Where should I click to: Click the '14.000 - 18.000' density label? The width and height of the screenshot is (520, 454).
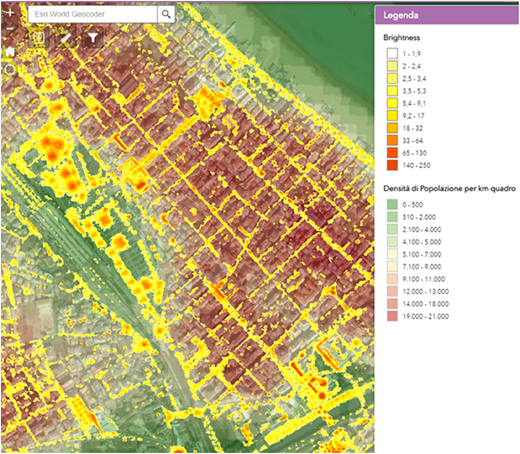pos(426,304)
